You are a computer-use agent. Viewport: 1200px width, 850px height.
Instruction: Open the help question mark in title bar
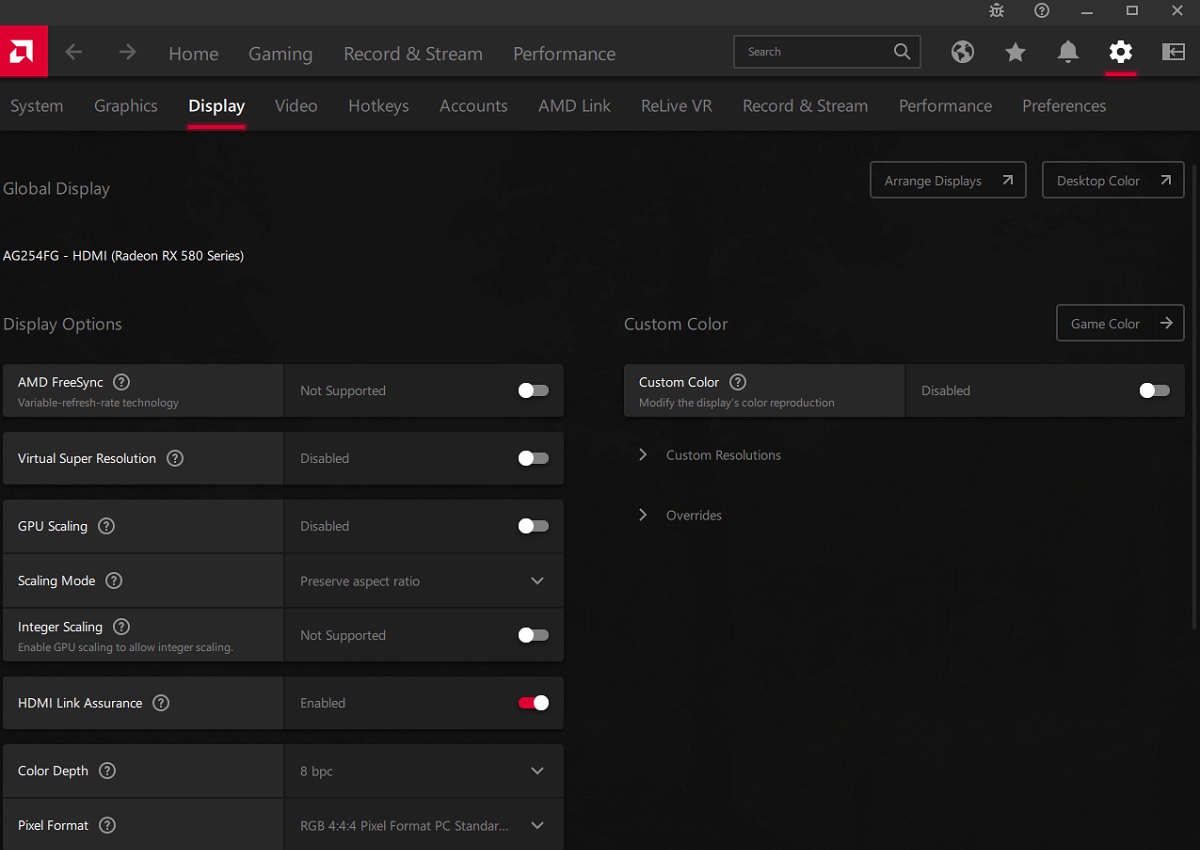tap(1042, 11)
